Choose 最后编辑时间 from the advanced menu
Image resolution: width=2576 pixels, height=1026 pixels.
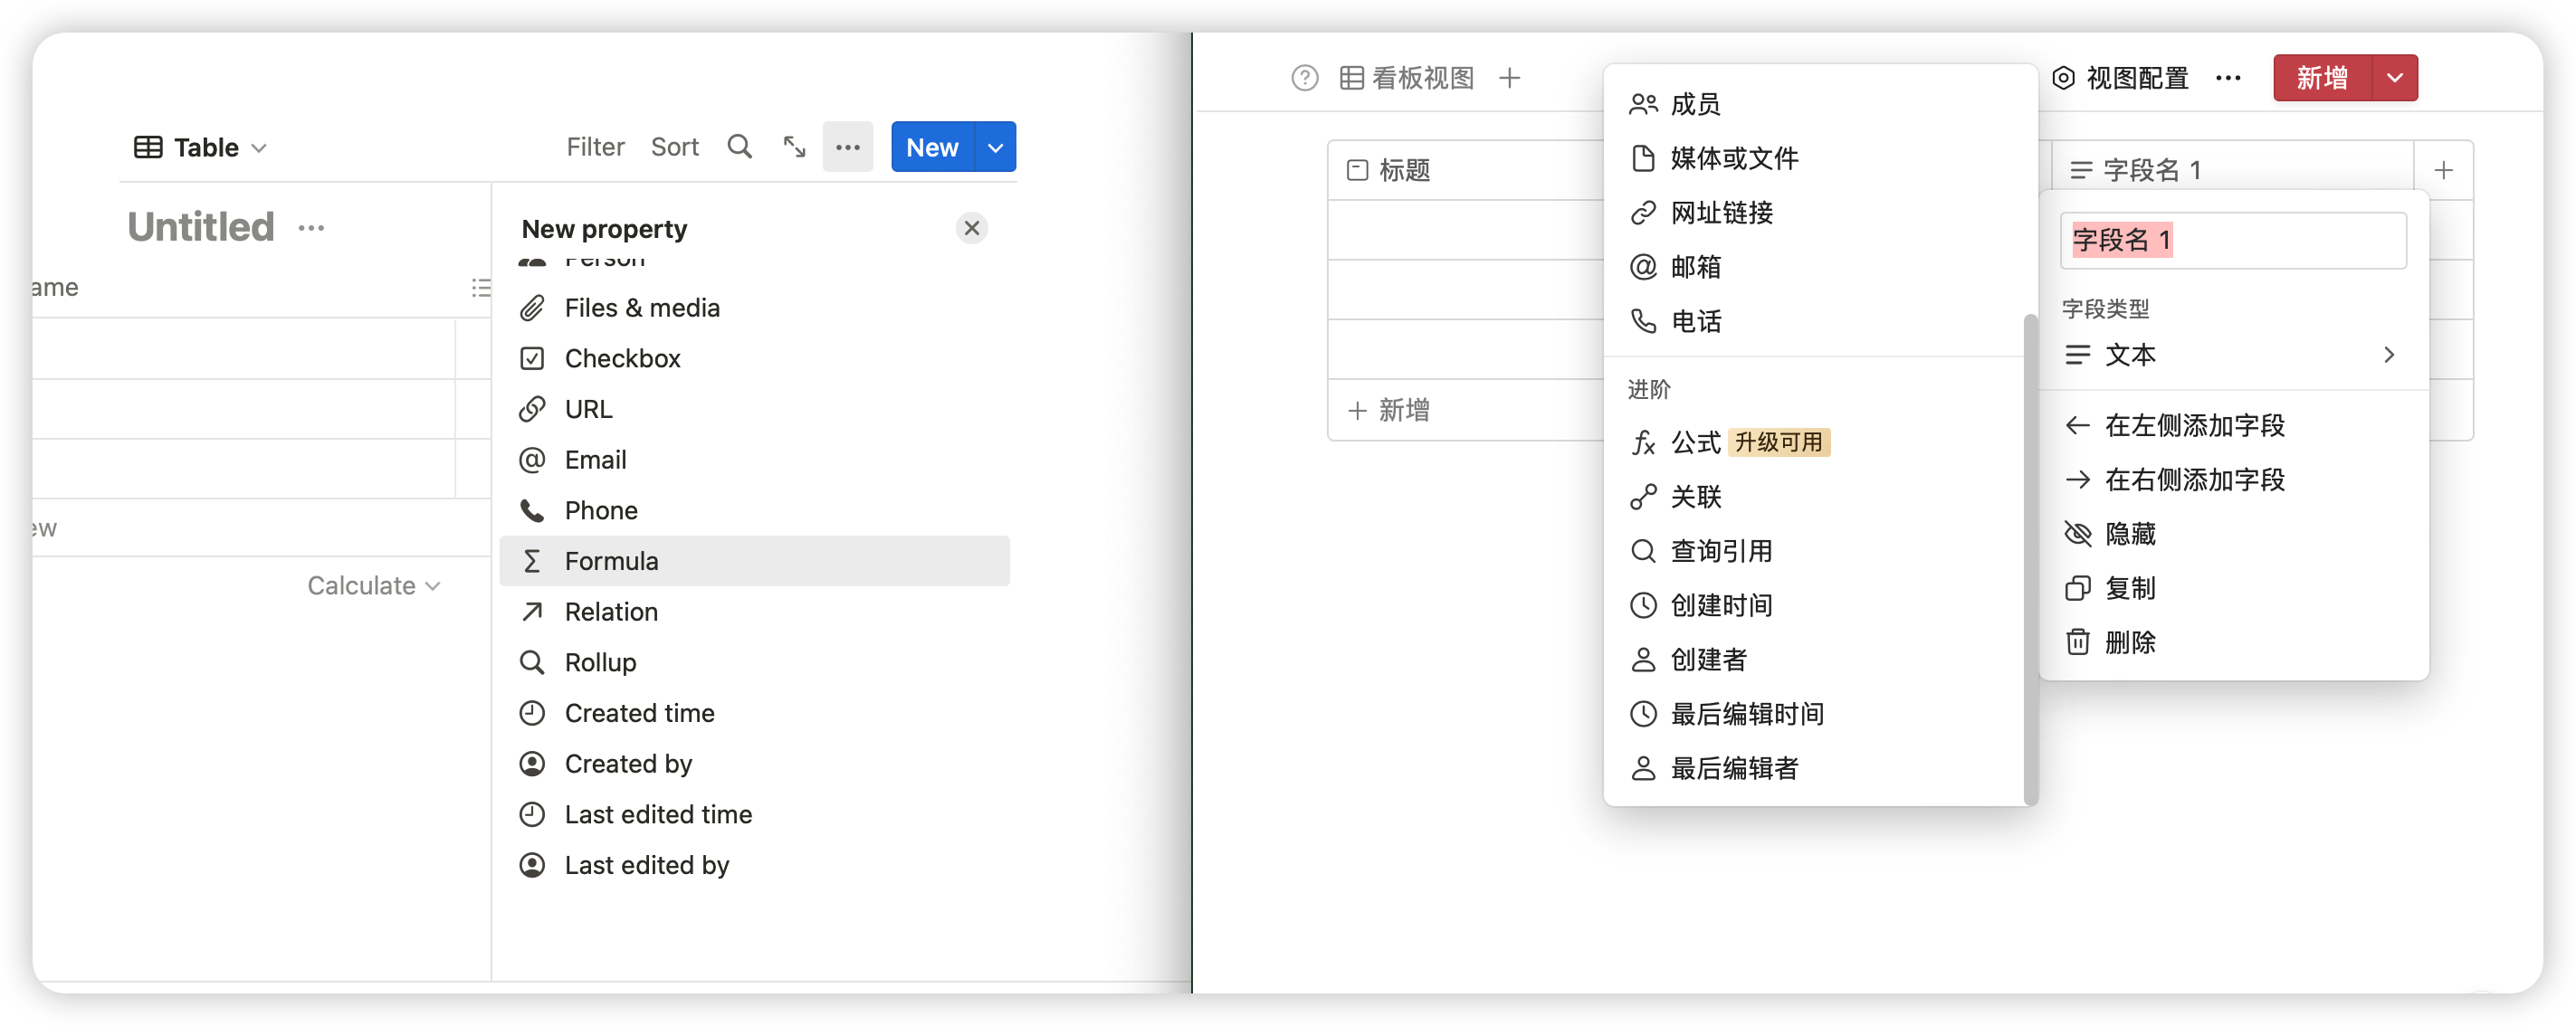click(x=1745, y=713)
